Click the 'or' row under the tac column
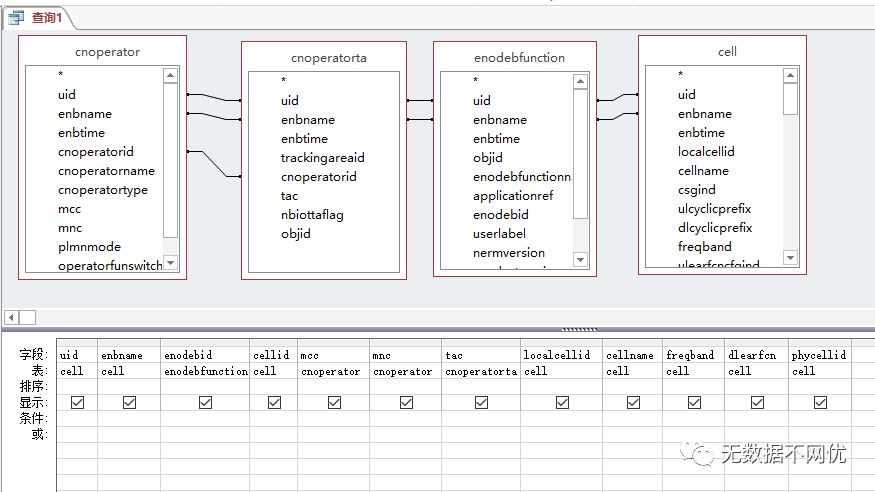Image resolution: width=875 pixels, height=492 pixels. pos(480,434)
